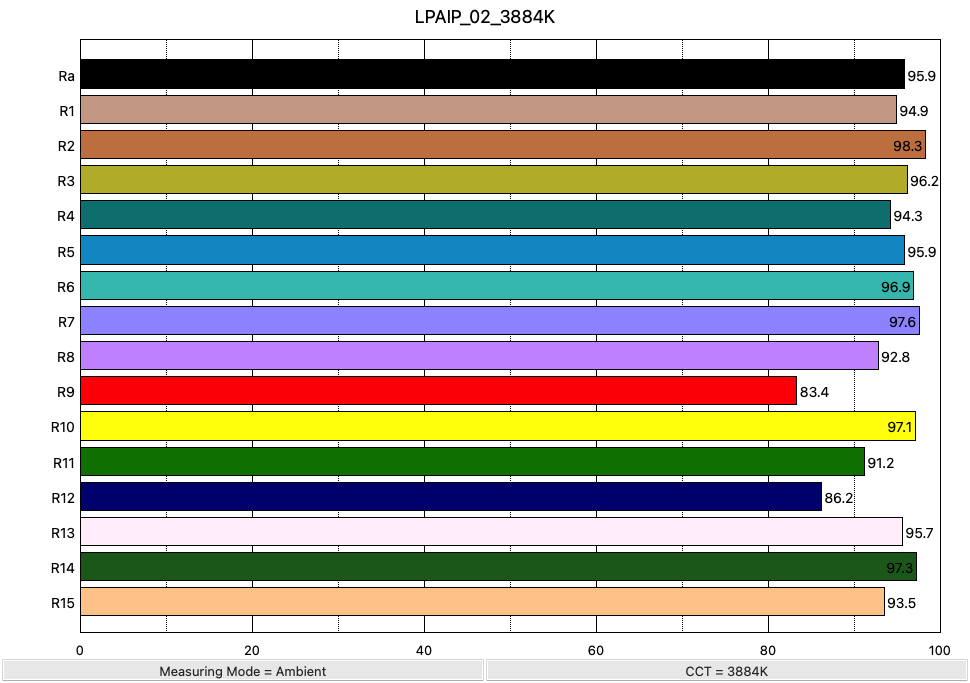Click the value 97.3 on R14 bar
This screenshot has height=683, width=970.
click(x=899, y=568)
